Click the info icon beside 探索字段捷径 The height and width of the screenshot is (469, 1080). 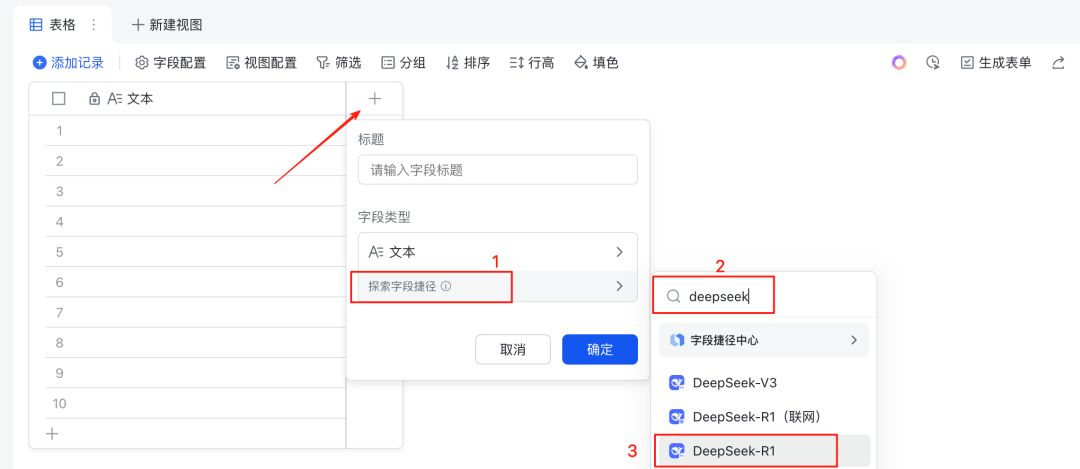coord(446,286)
